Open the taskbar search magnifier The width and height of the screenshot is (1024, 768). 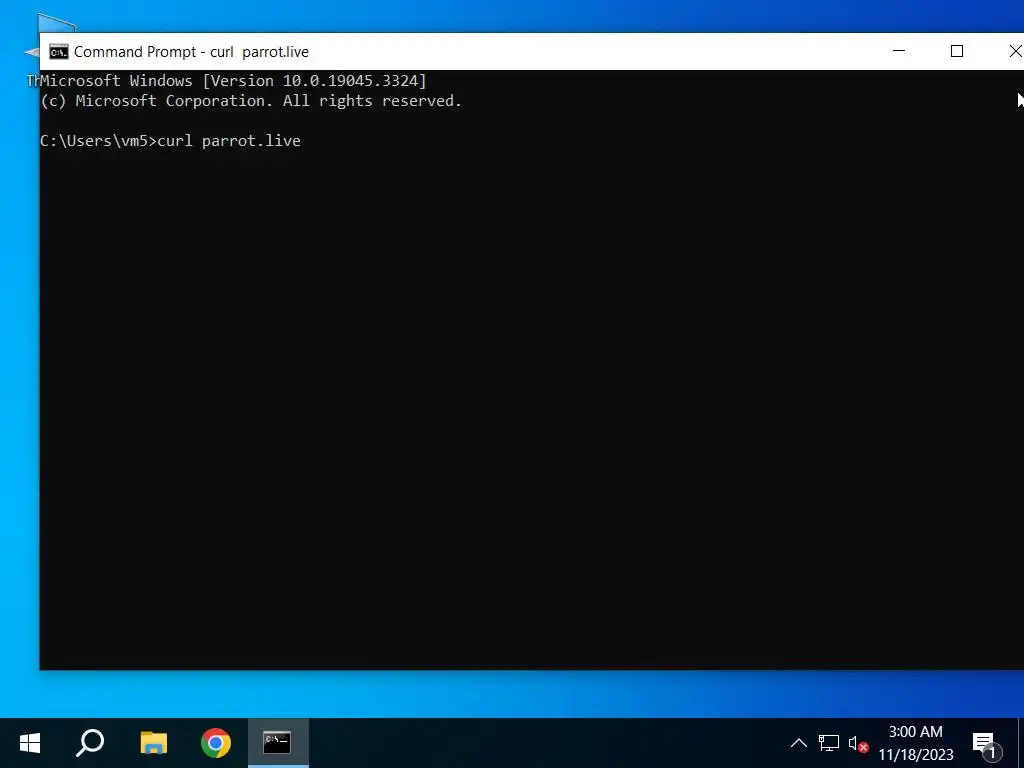tap(90, 743)
